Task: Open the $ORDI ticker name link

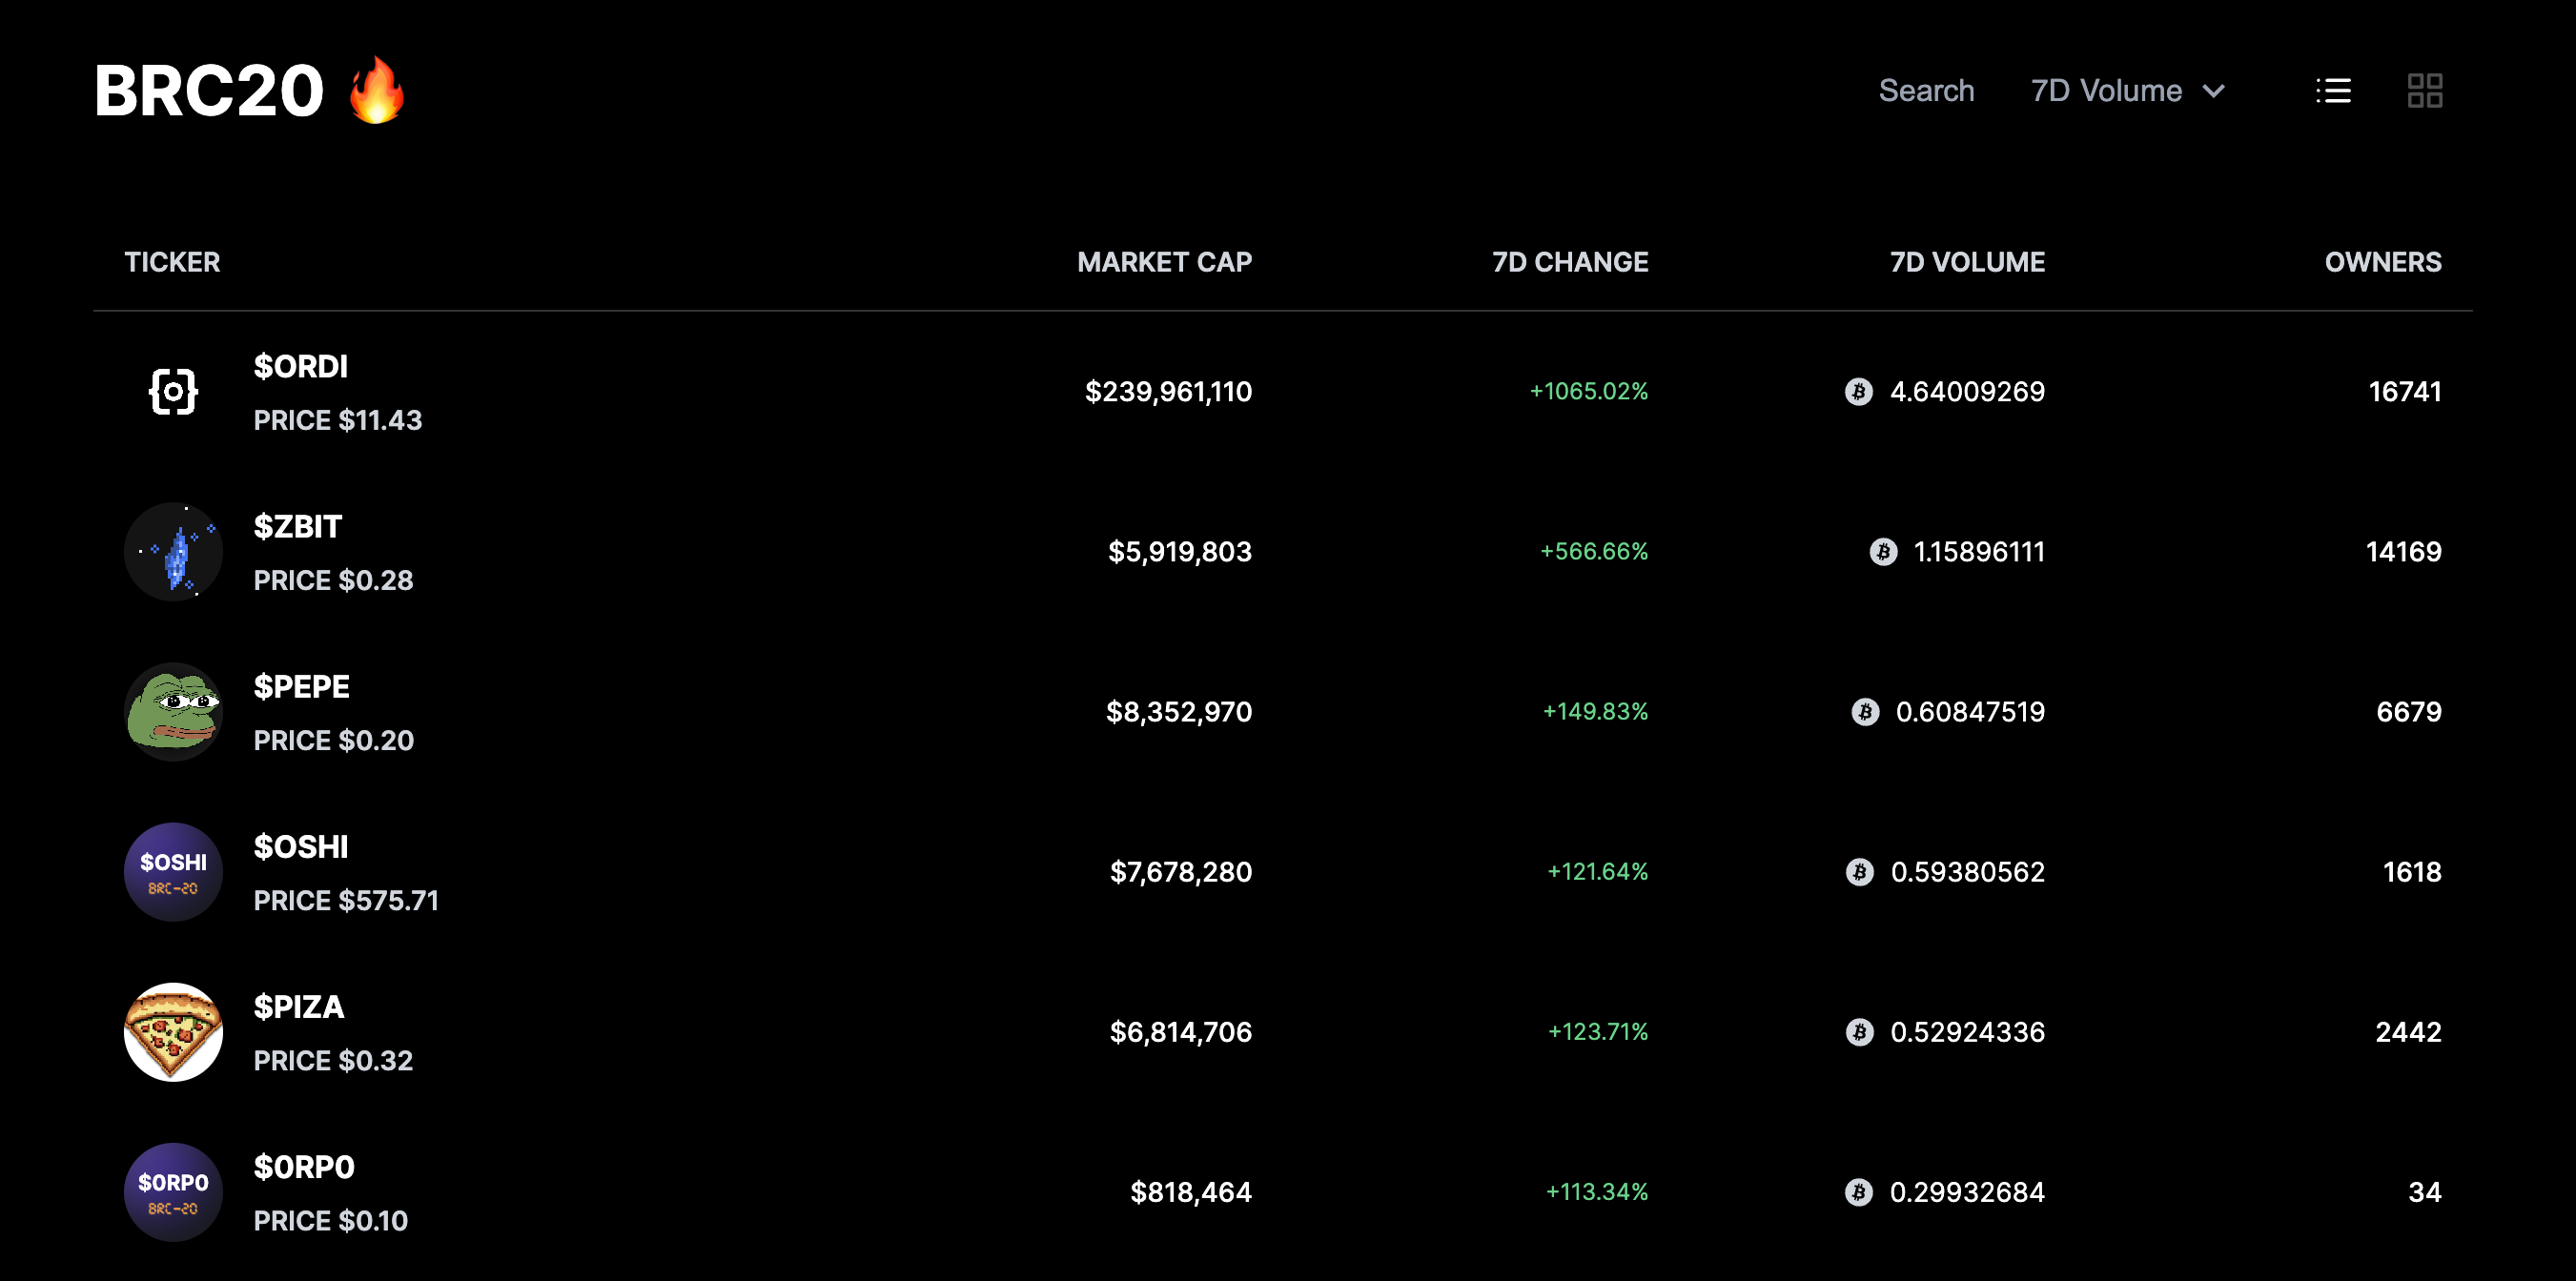Action: coord(300,366)
